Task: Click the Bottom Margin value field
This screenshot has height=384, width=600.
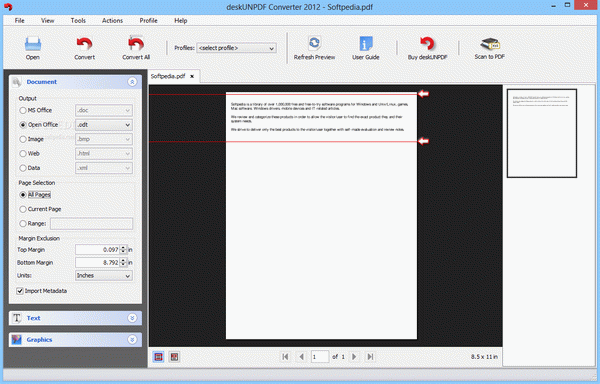Action: pyautogui.click(x=98, y=262)
